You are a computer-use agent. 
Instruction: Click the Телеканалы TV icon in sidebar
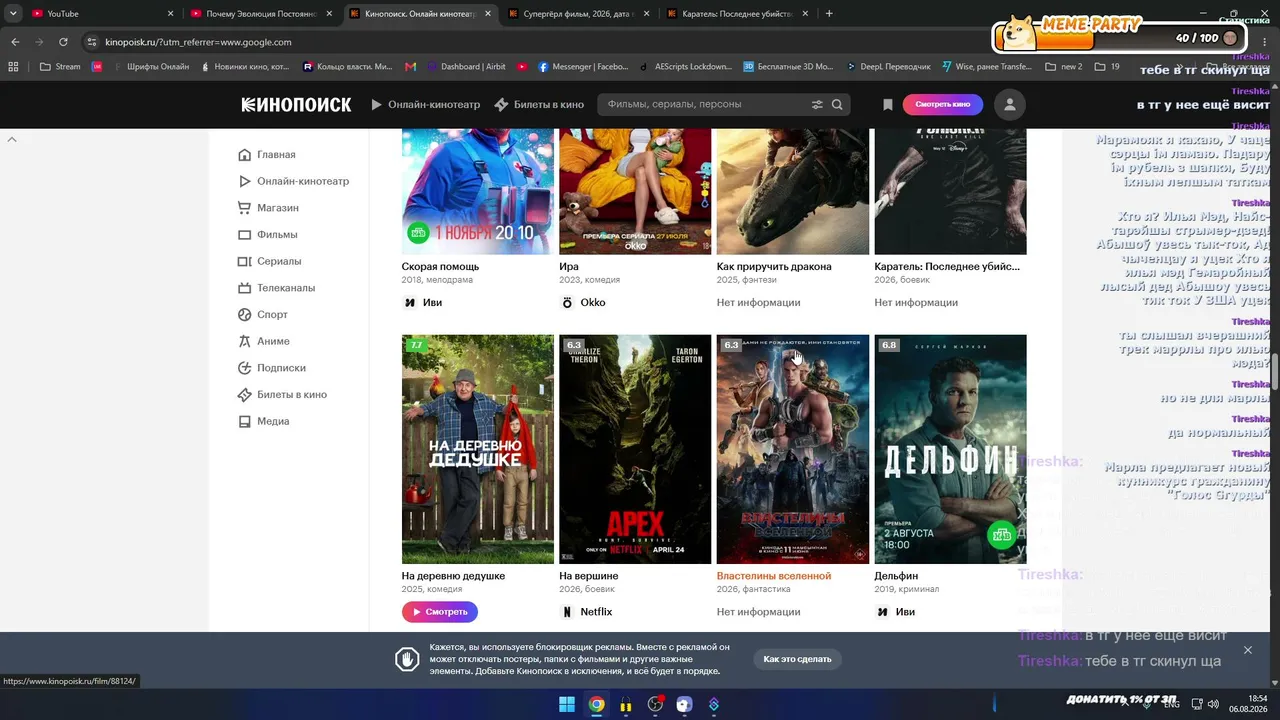(x=244, y=288)
